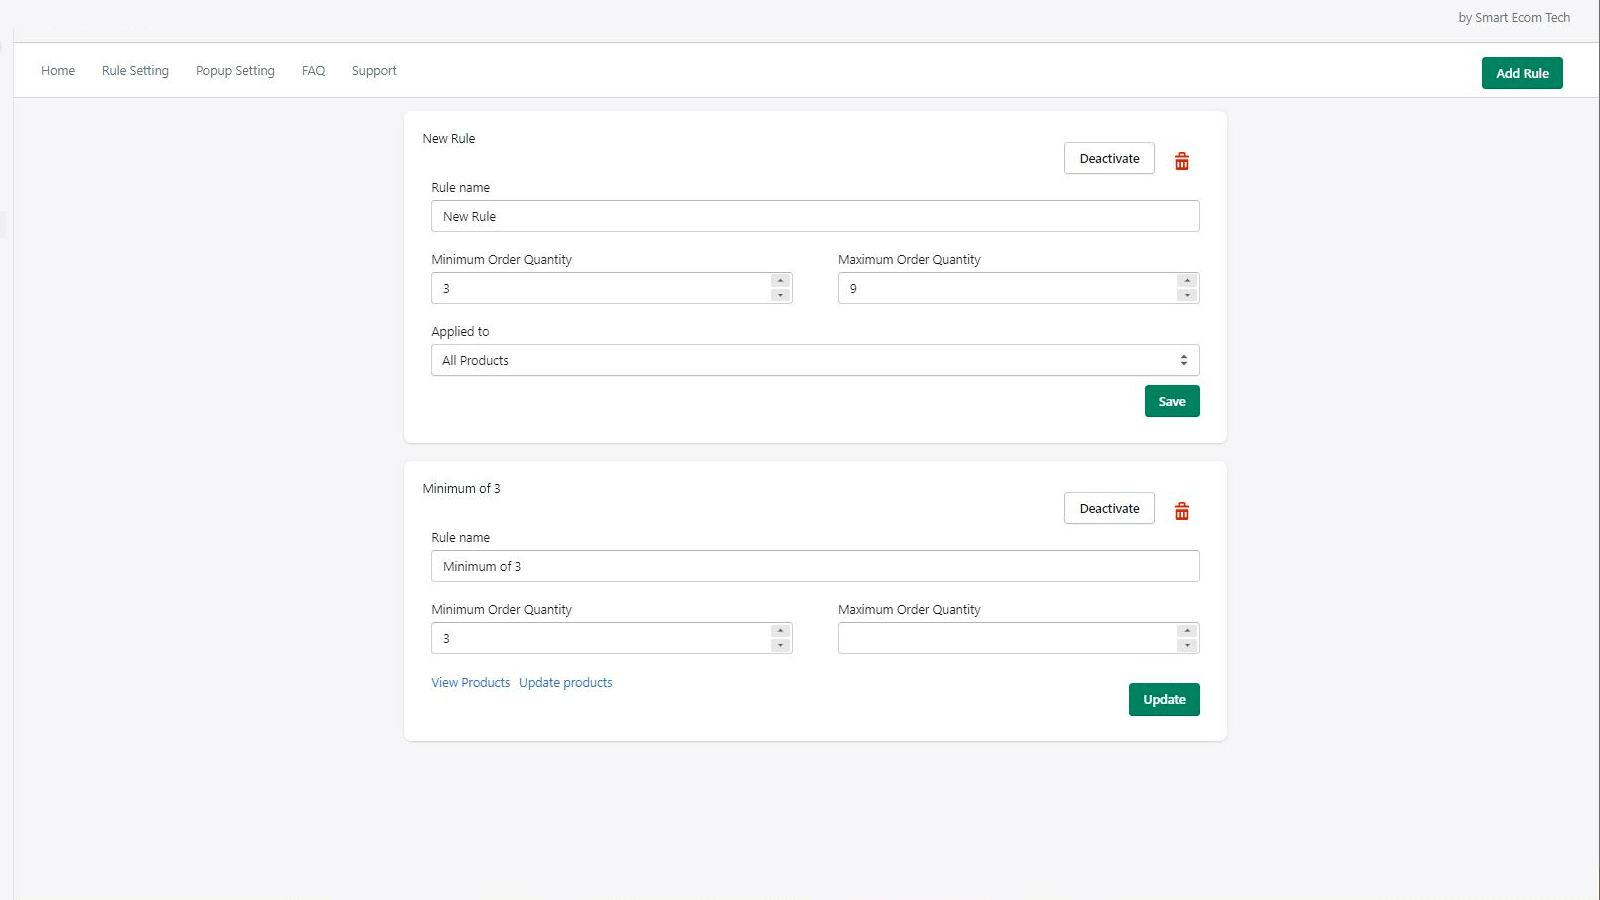Open the FAQ page
The height and width of the screenshot is (900, 1600).
[x=313, y=71]
